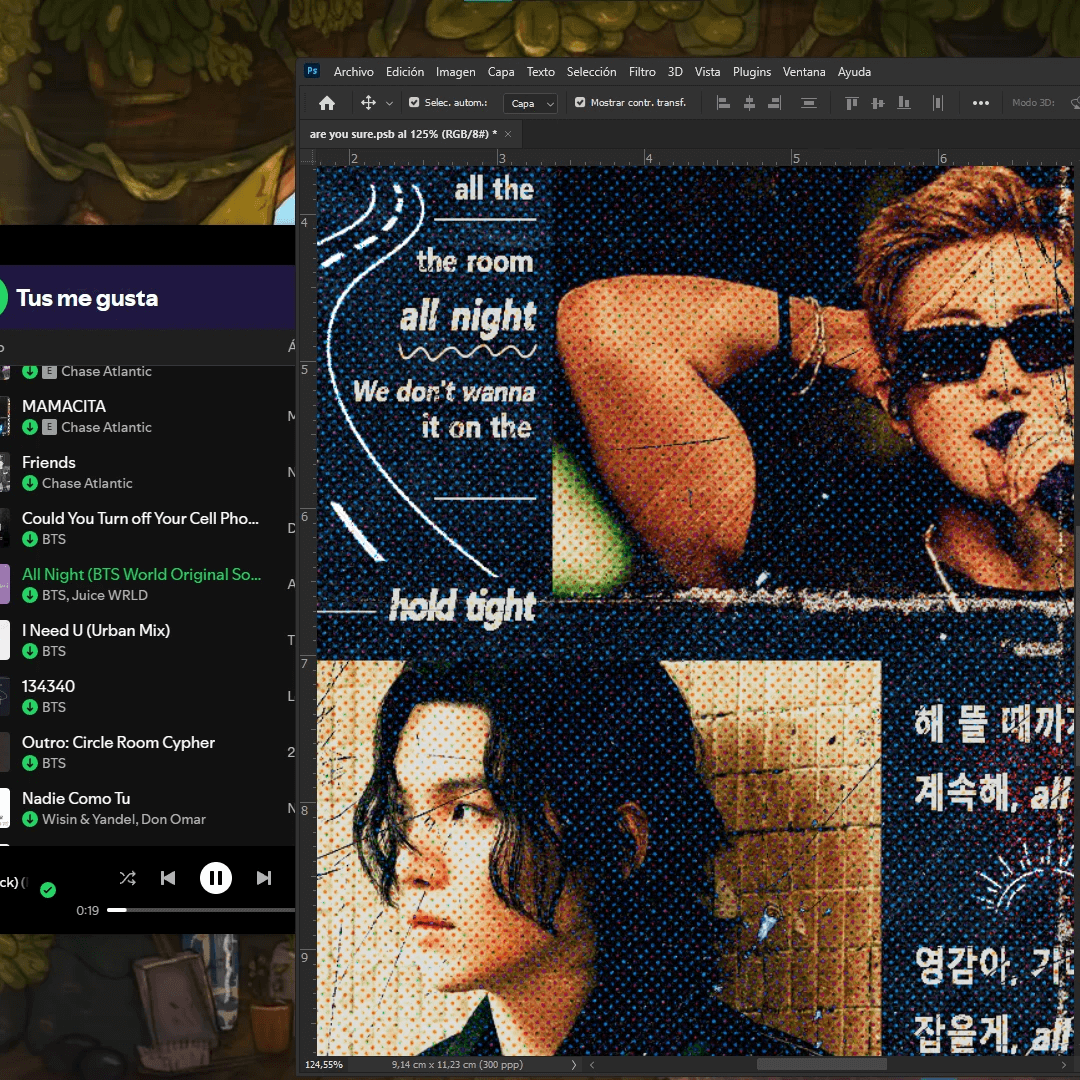Toggle shuffle in Spotify player
1080x1080 pixels.
pos(127,878)
